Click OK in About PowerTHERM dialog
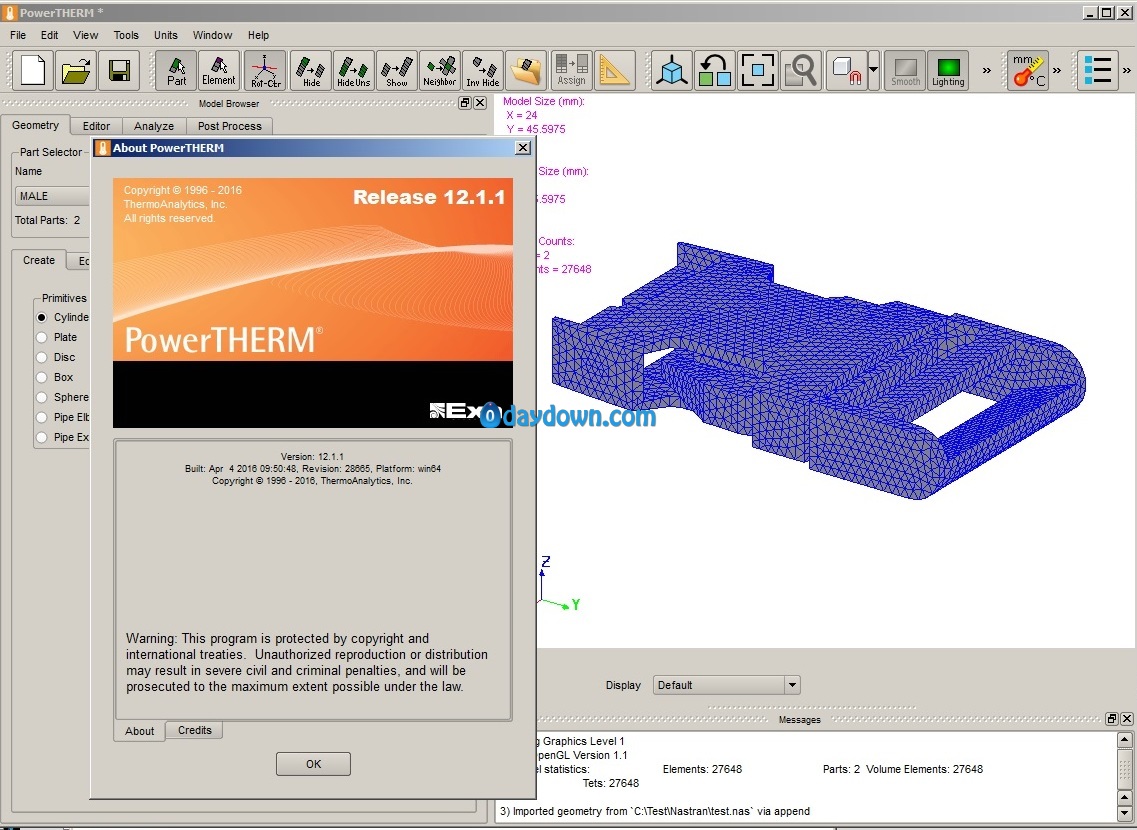This screenshot has height=830, width=1137. pos(313,764)
